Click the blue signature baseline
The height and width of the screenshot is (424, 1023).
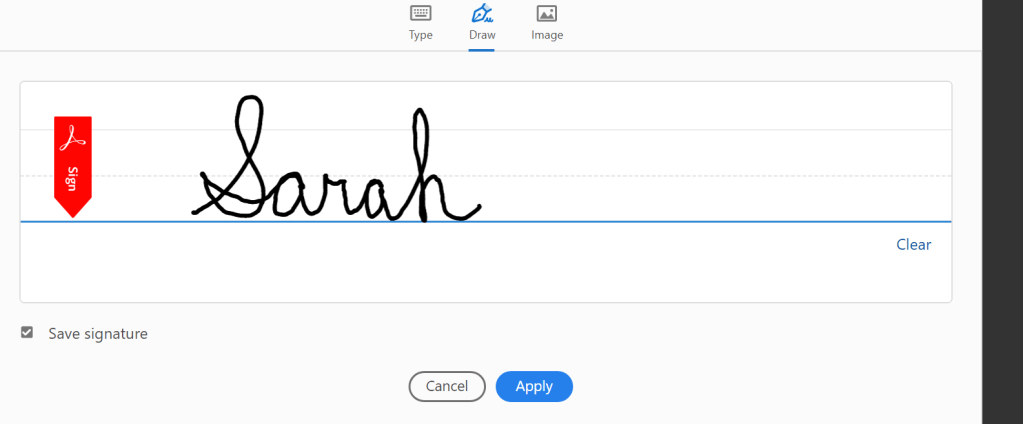[x=700, y=221]
